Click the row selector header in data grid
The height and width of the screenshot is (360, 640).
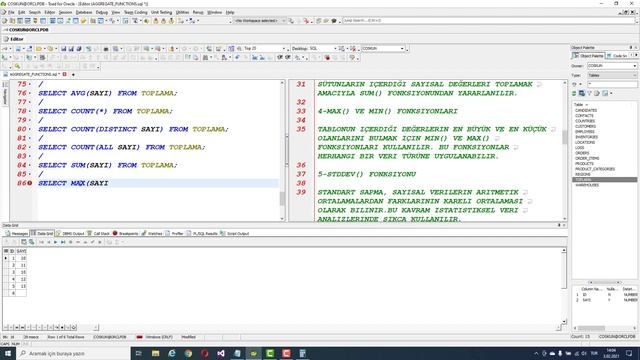[6, 251]
